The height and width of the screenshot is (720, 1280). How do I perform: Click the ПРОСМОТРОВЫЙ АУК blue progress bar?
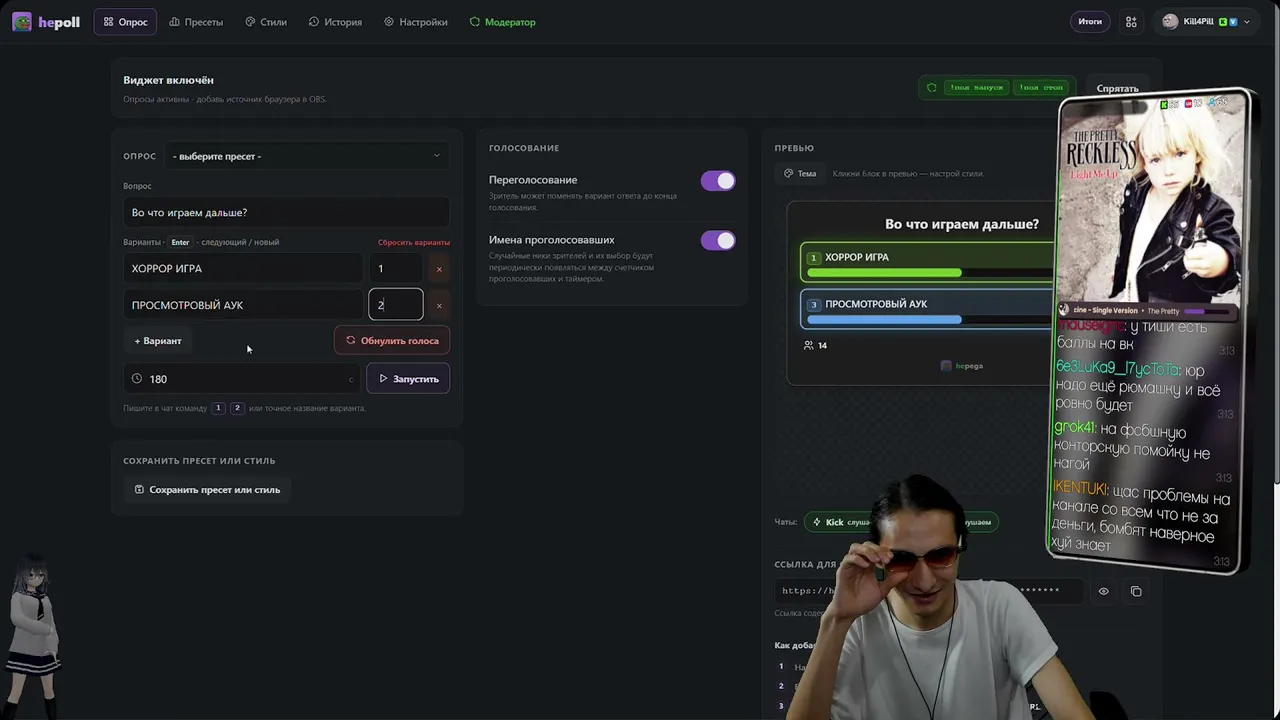tap(884, 320)
